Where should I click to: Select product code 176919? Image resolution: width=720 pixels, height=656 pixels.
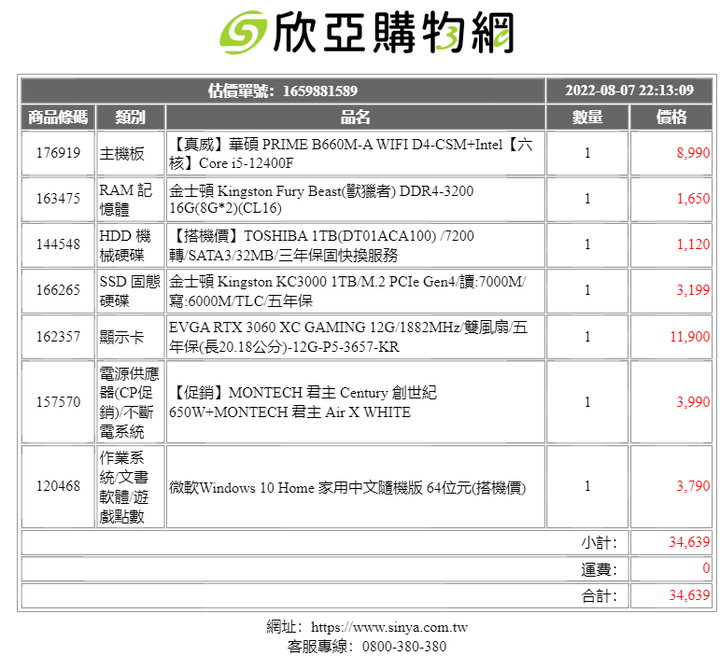coord(58,153)
